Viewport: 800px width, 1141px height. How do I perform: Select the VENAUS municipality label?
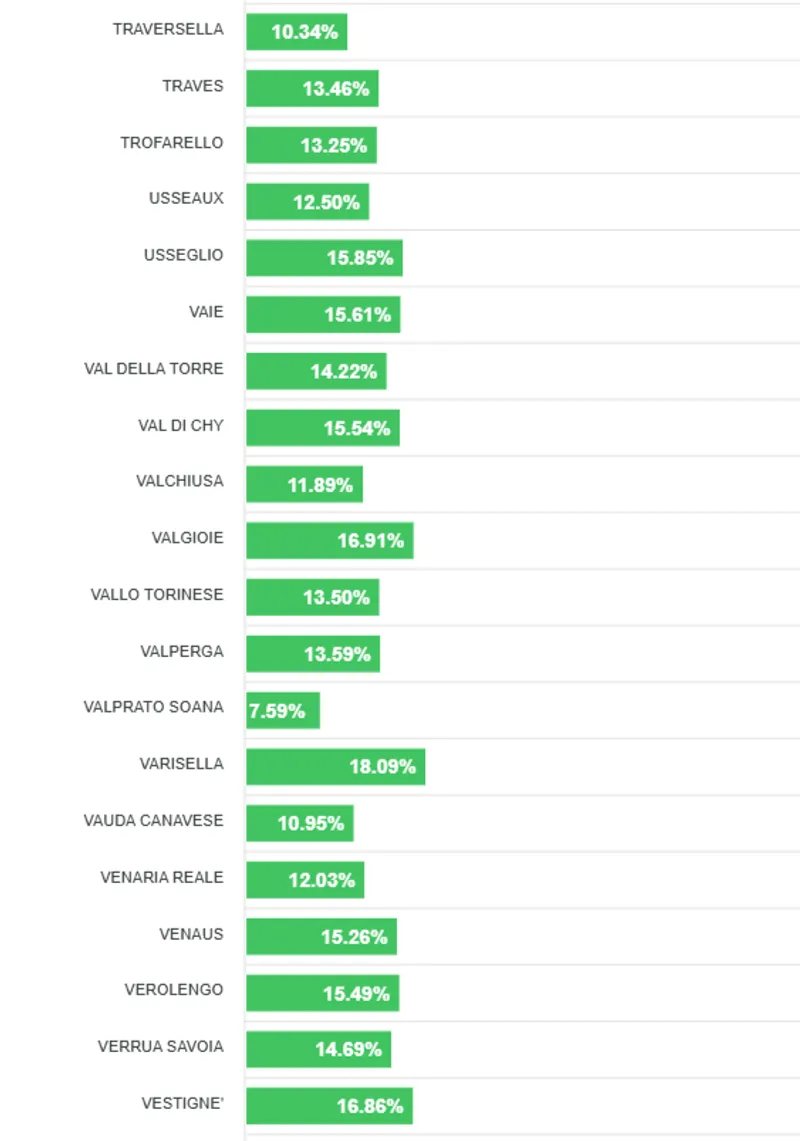pos(191,934)
